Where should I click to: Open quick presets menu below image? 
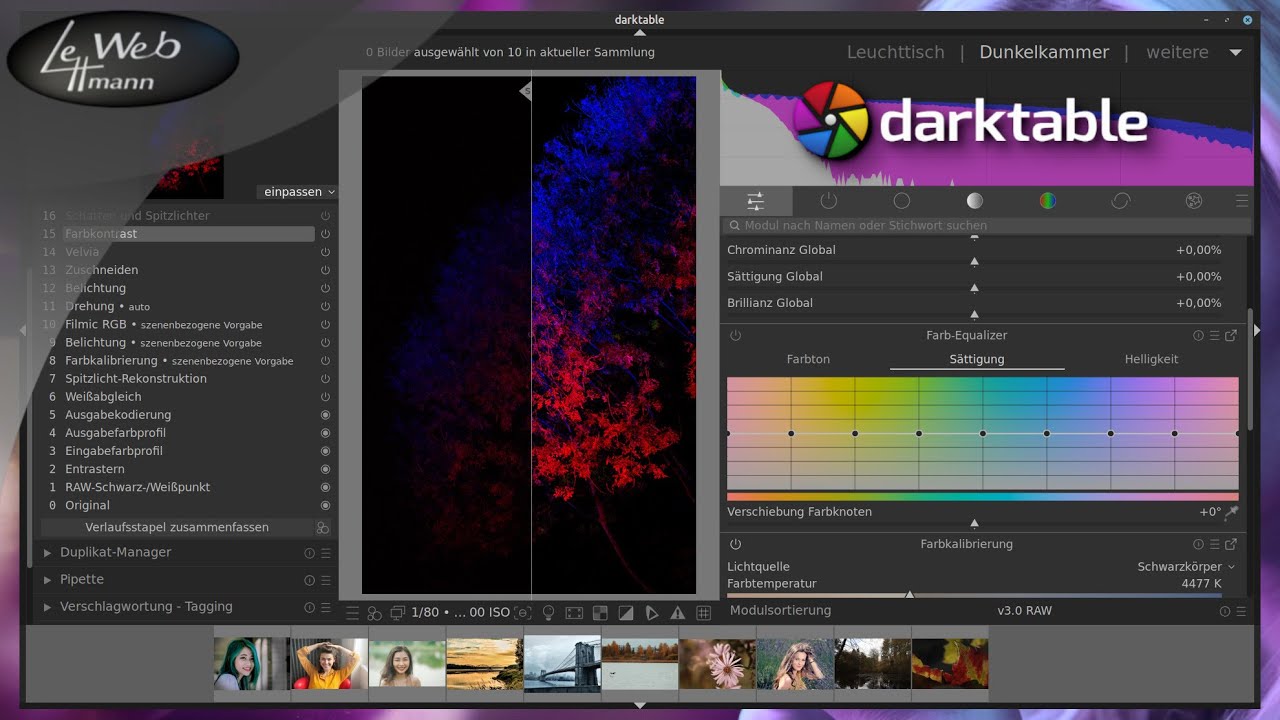pyautogui.click(x=352, y=612)
